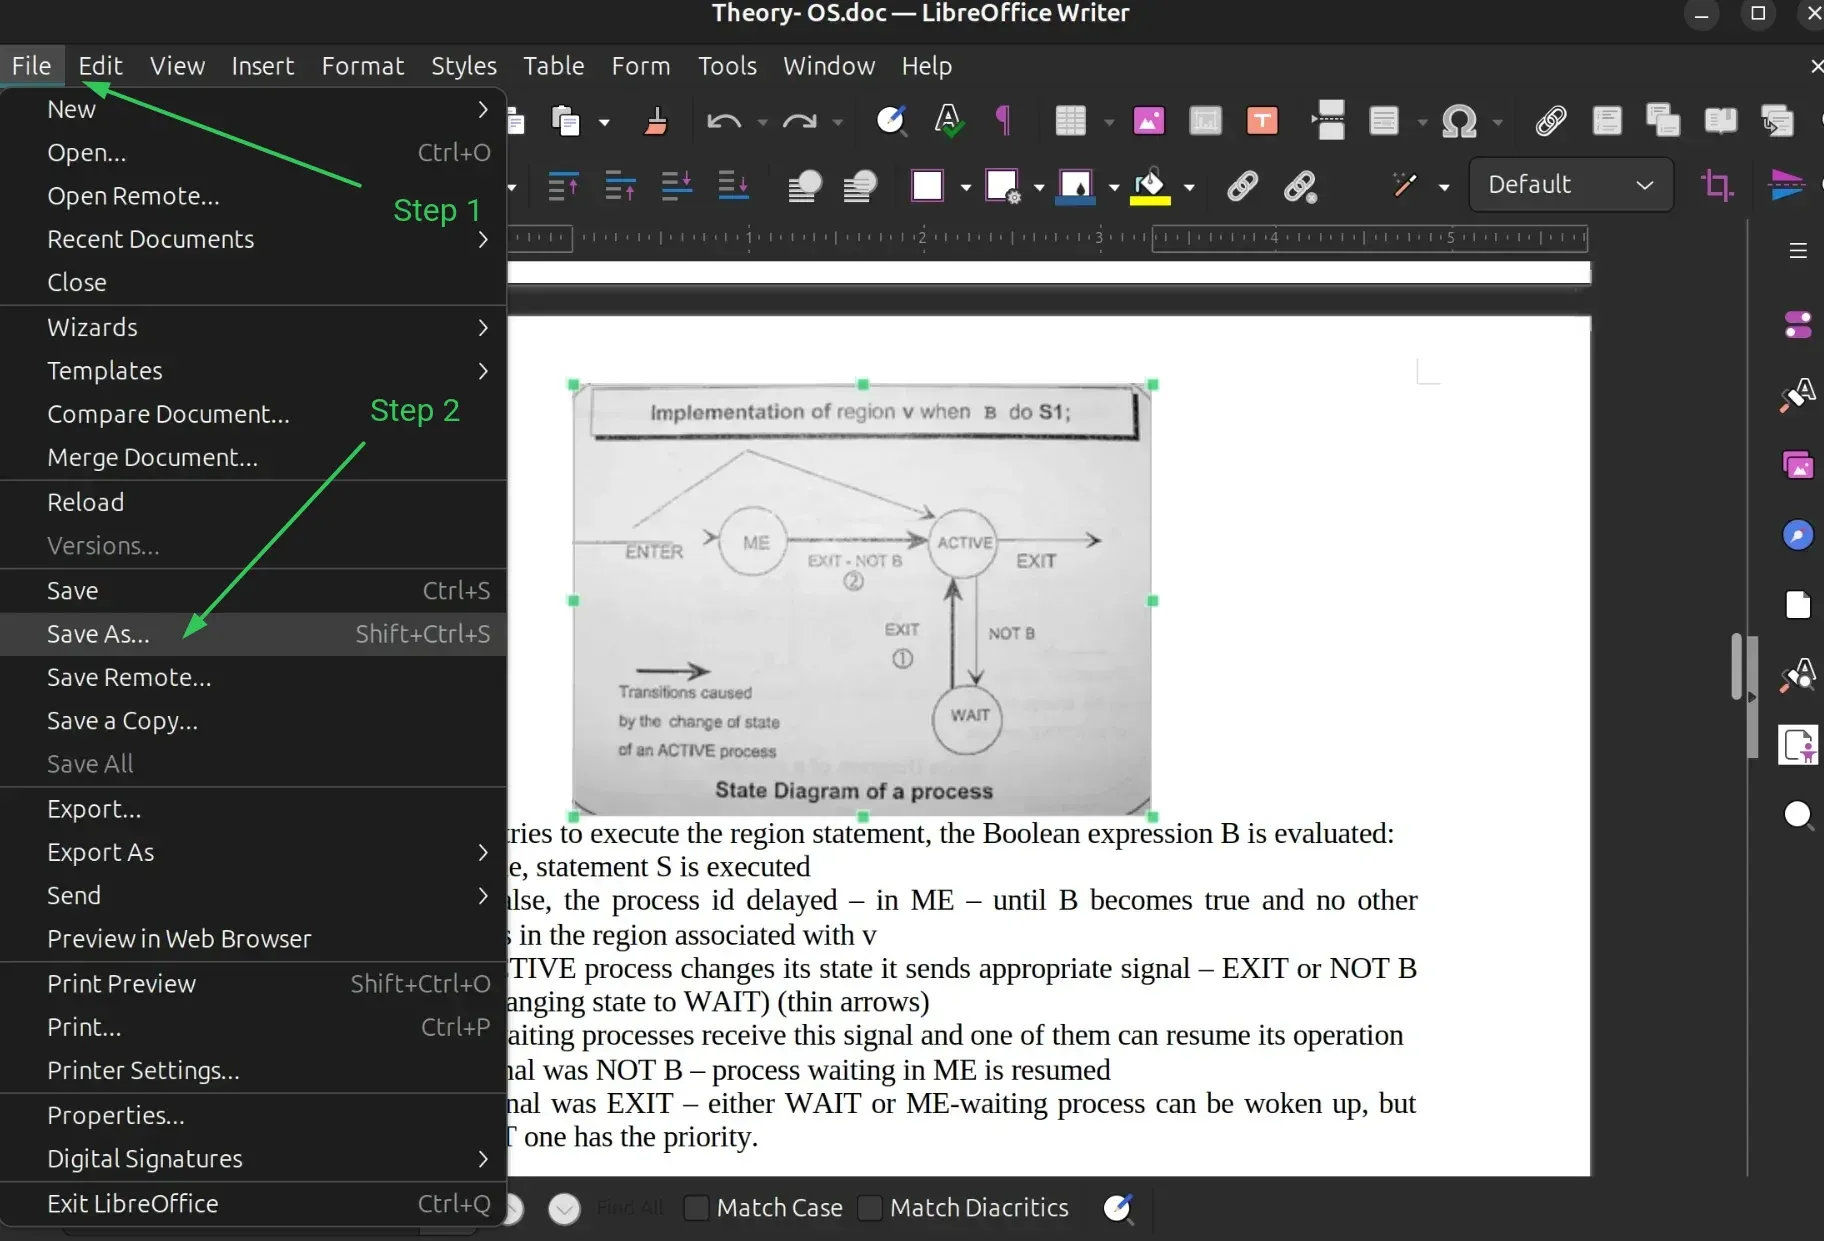Expand the Undo history arrow
This screenshot has width=1824, height=1241.
tap(762, 122)
